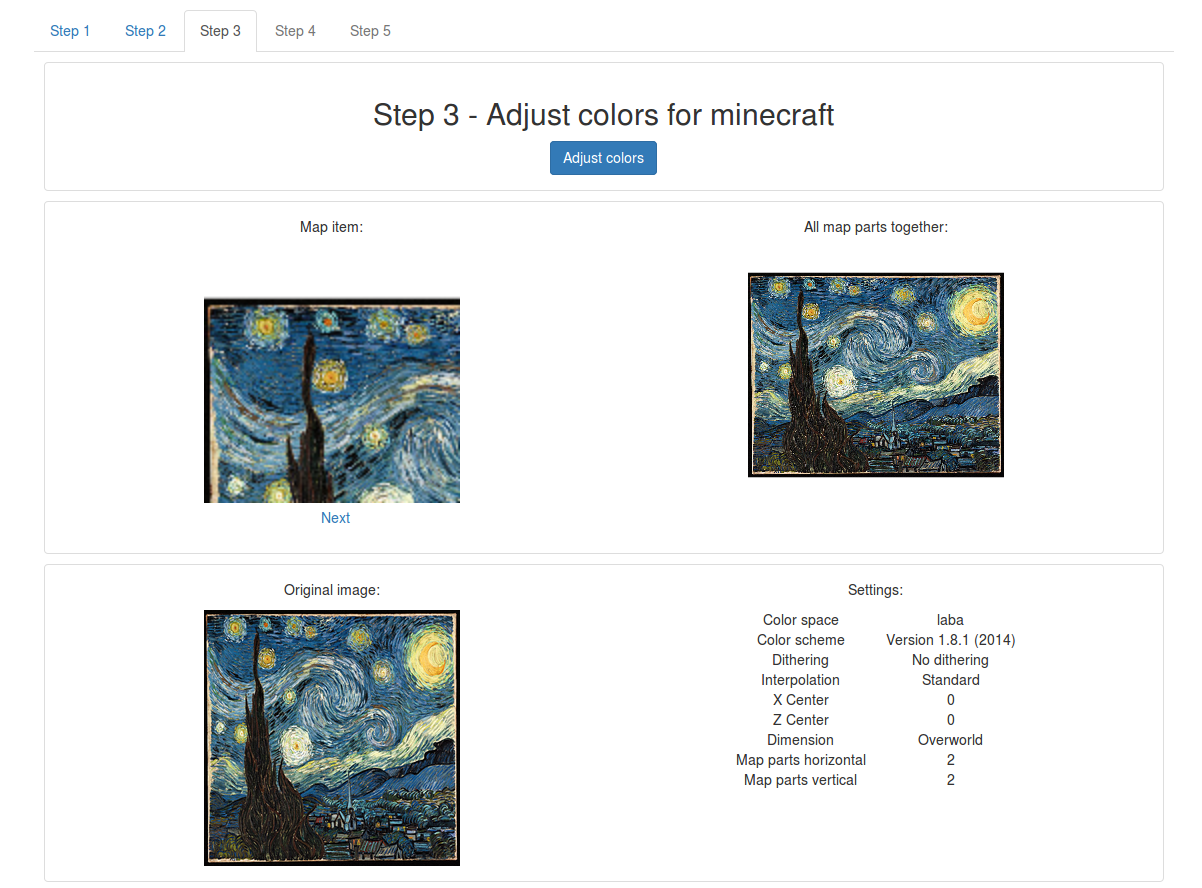Click the Map parts vertical label
The width and height of the screenshot is (1202, 888).
801,780
